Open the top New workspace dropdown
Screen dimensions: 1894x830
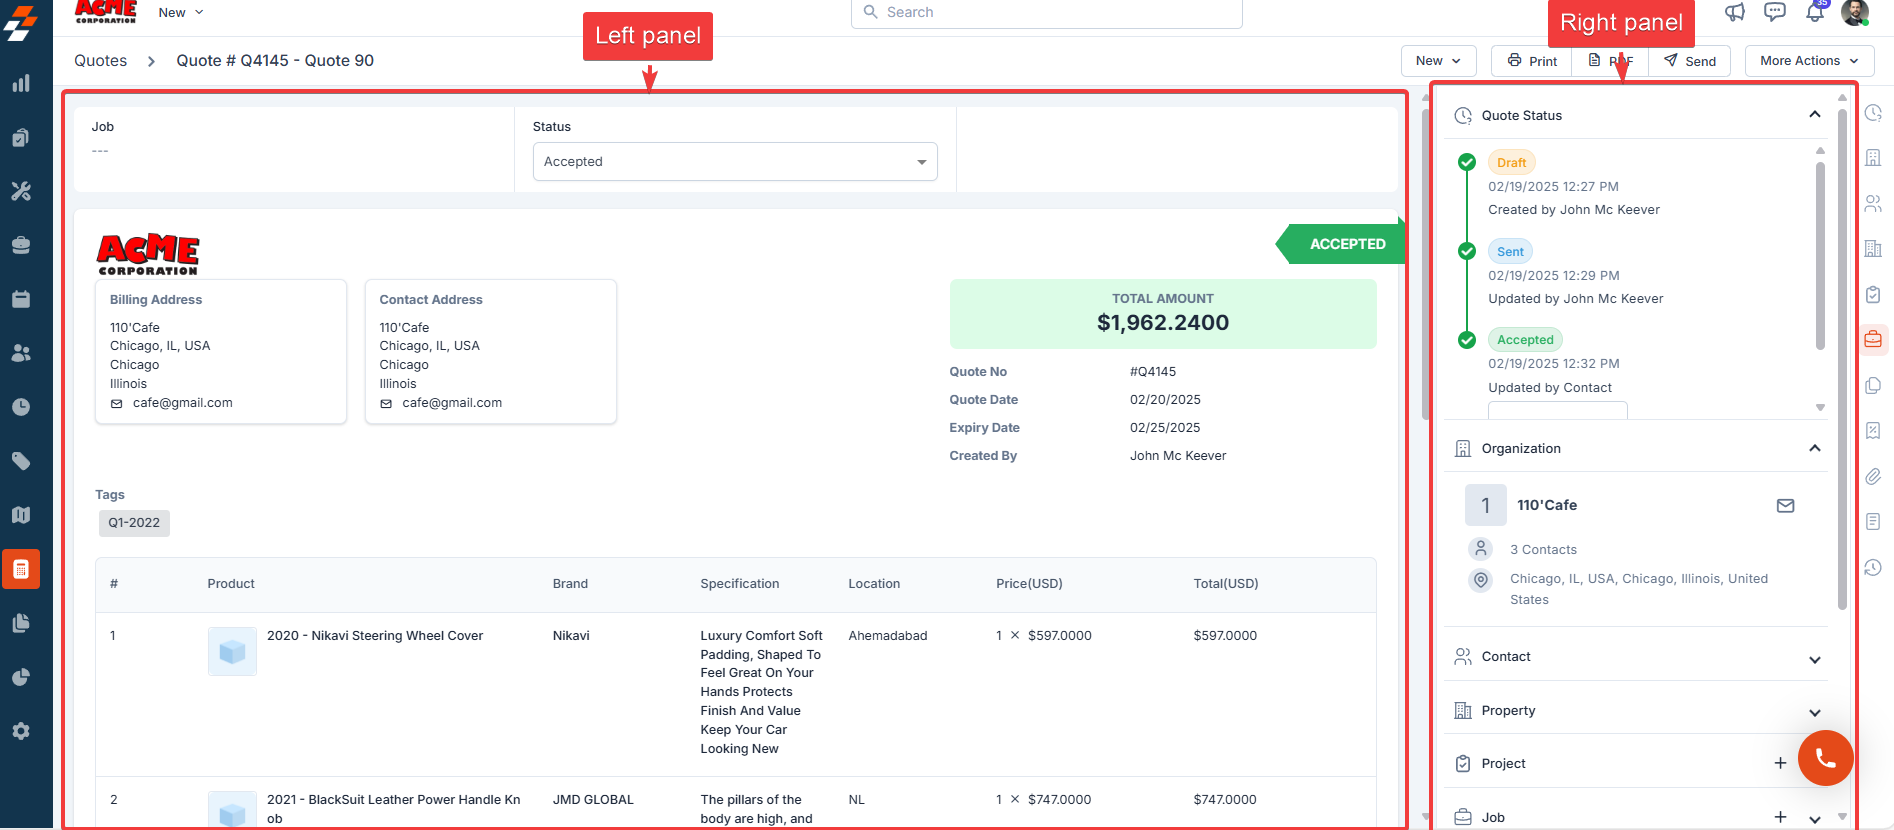[x=181, y=13]
